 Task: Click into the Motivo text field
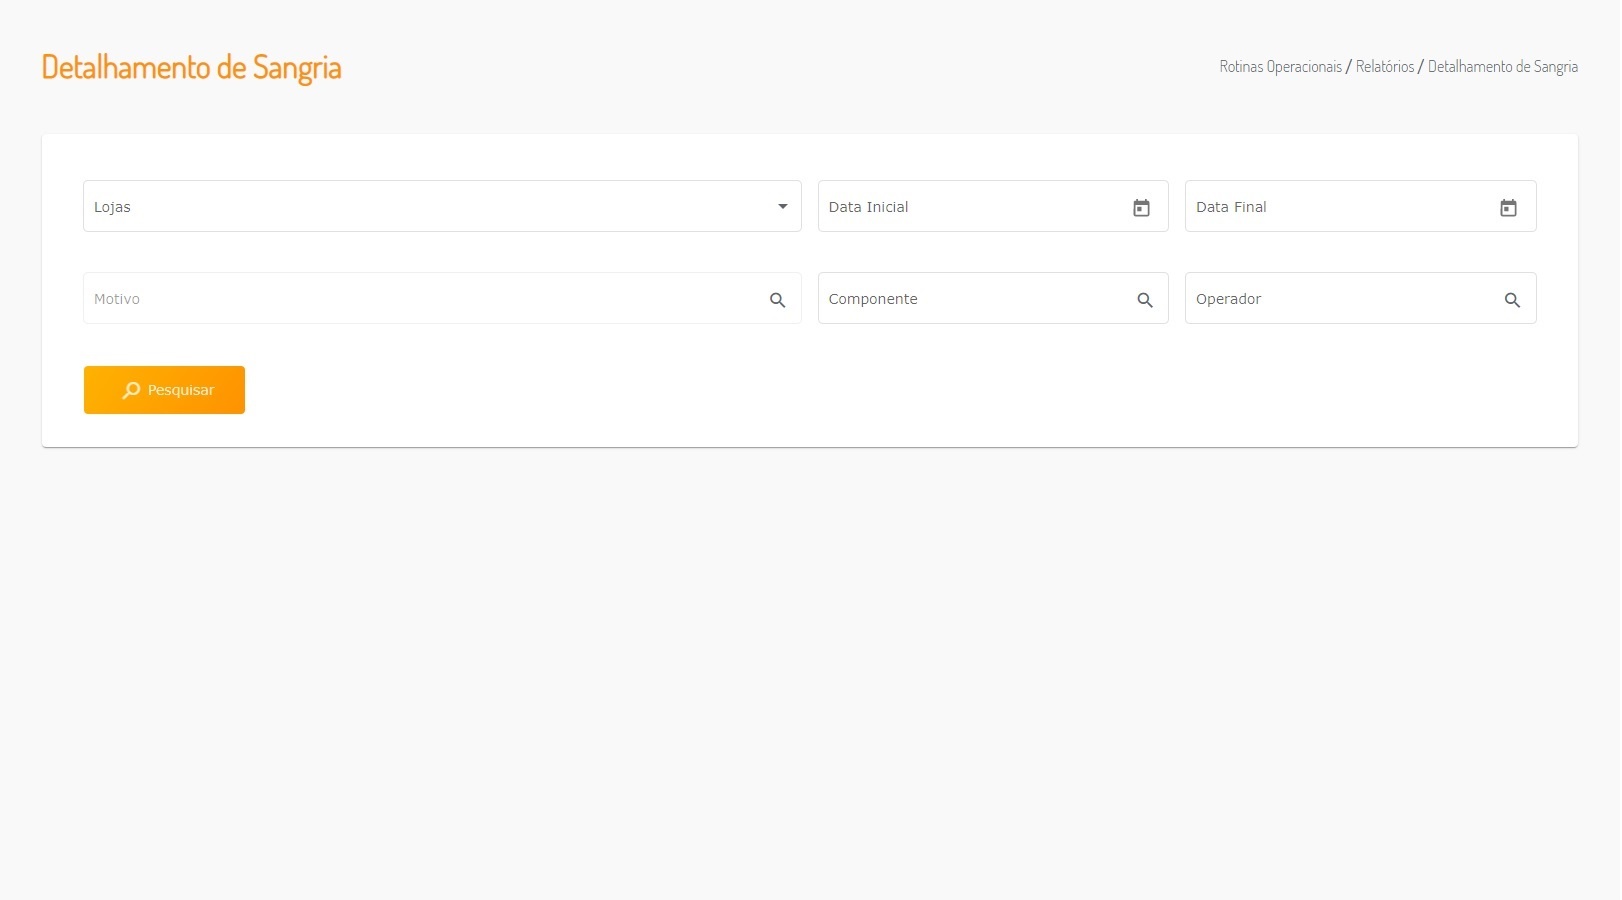pyautogui.click(x=420, y=299)
